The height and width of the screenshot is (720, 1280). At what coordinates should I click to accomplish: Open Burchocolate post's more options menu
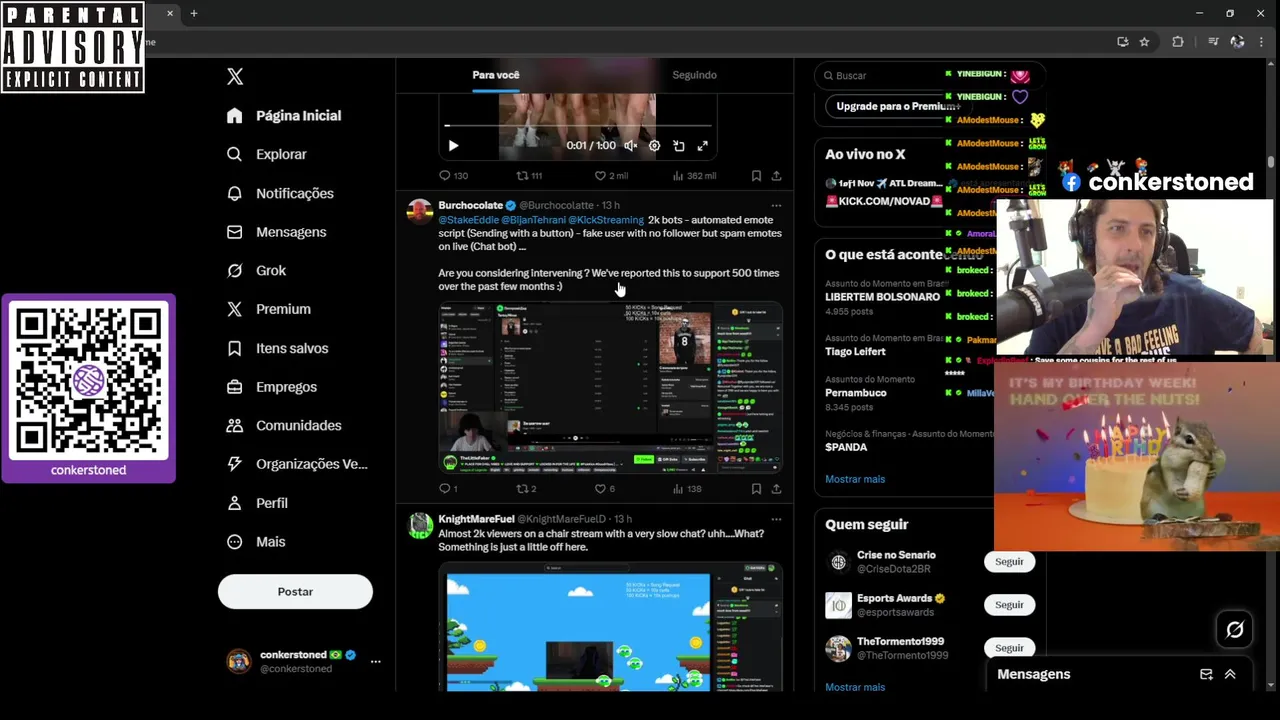[776, 206]
